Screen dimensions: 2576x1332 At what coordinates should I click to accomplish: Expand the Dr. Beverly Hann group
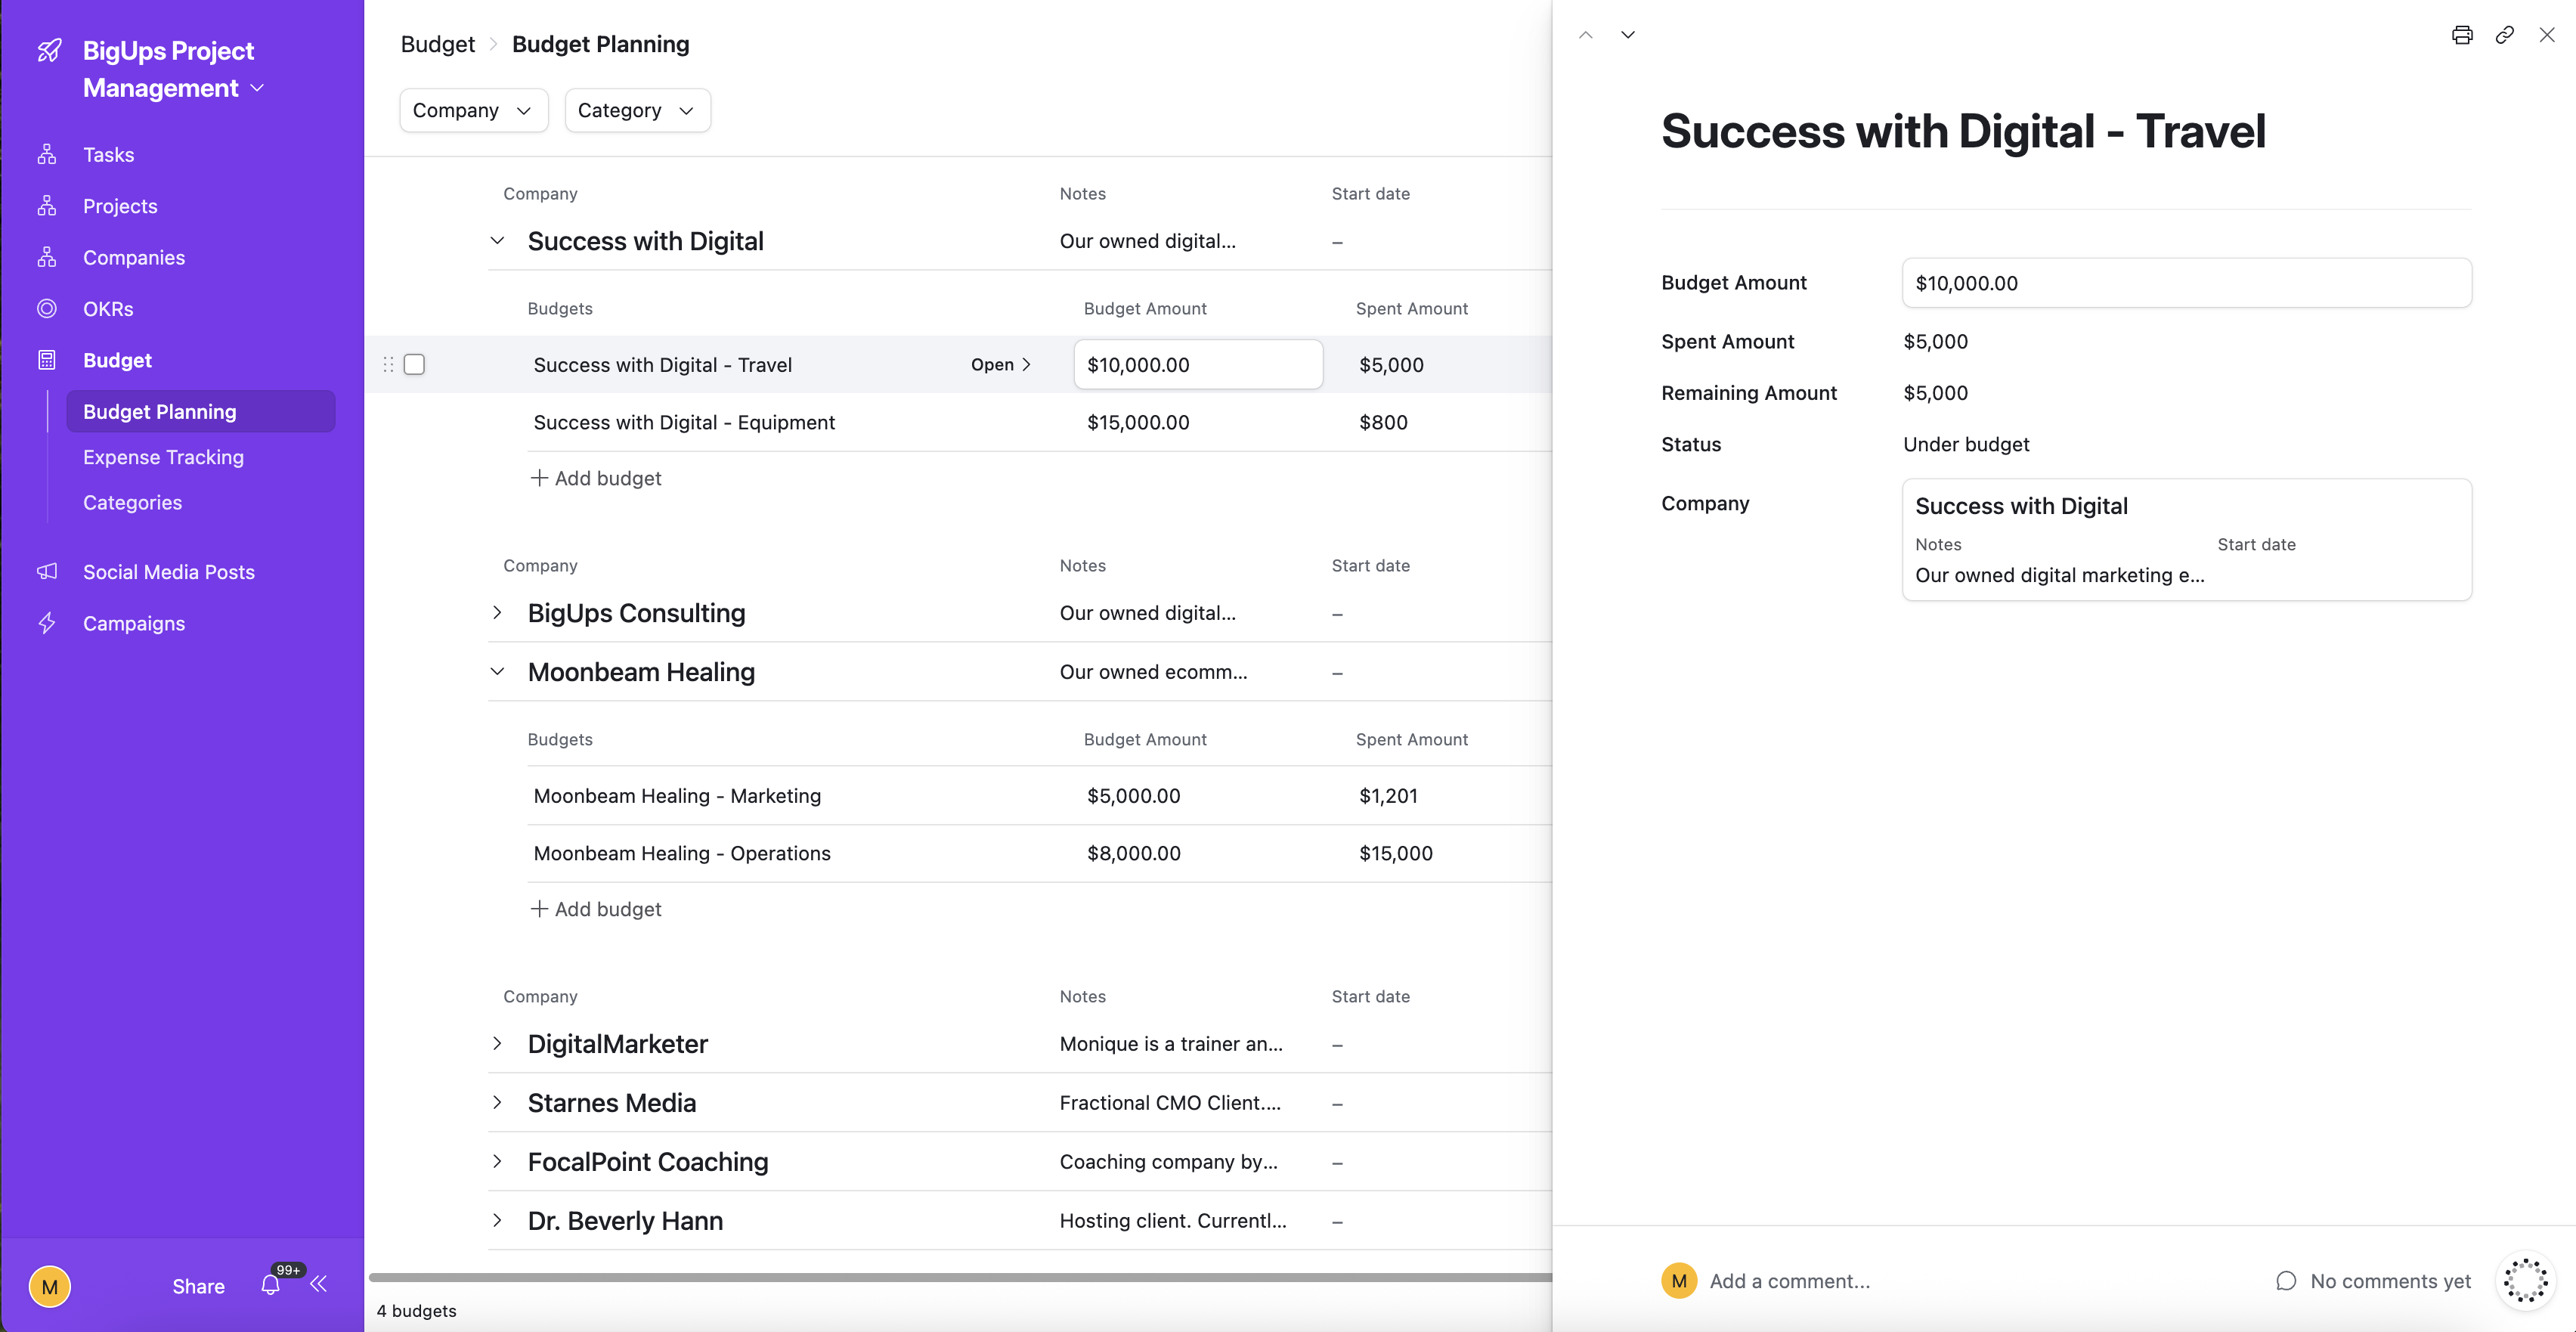pyautogui.click(x=497, y=1221)
